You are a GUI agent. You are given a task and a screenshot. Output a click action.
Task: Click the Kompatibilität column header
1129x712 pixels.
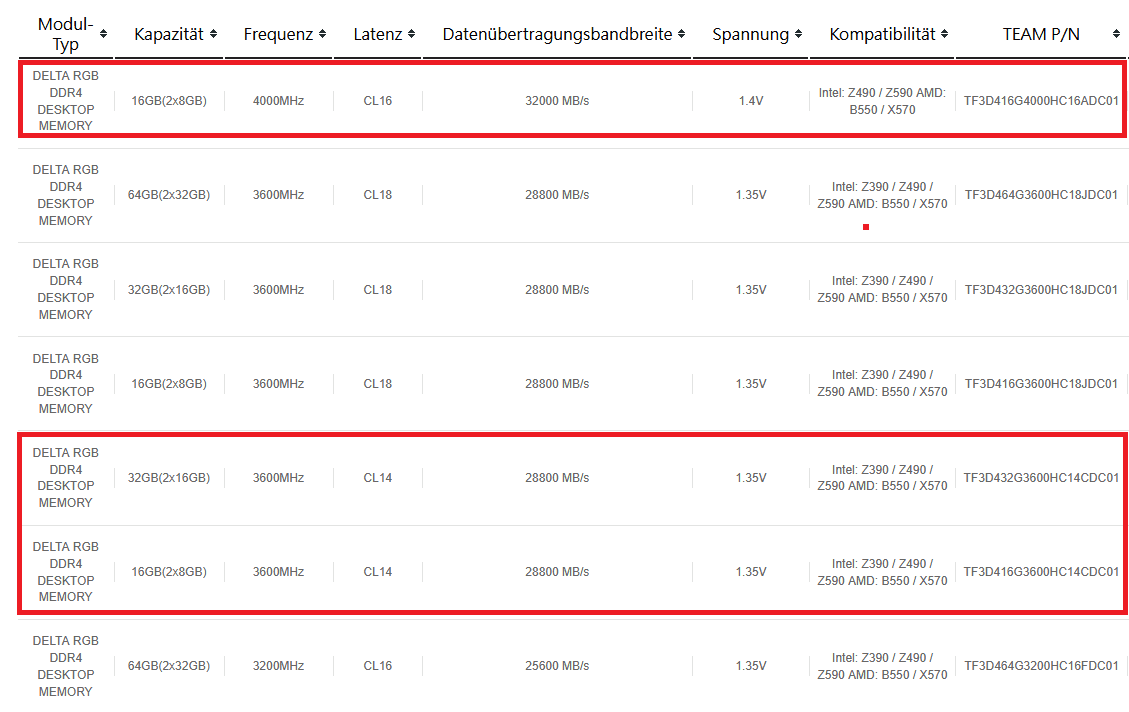882,34
